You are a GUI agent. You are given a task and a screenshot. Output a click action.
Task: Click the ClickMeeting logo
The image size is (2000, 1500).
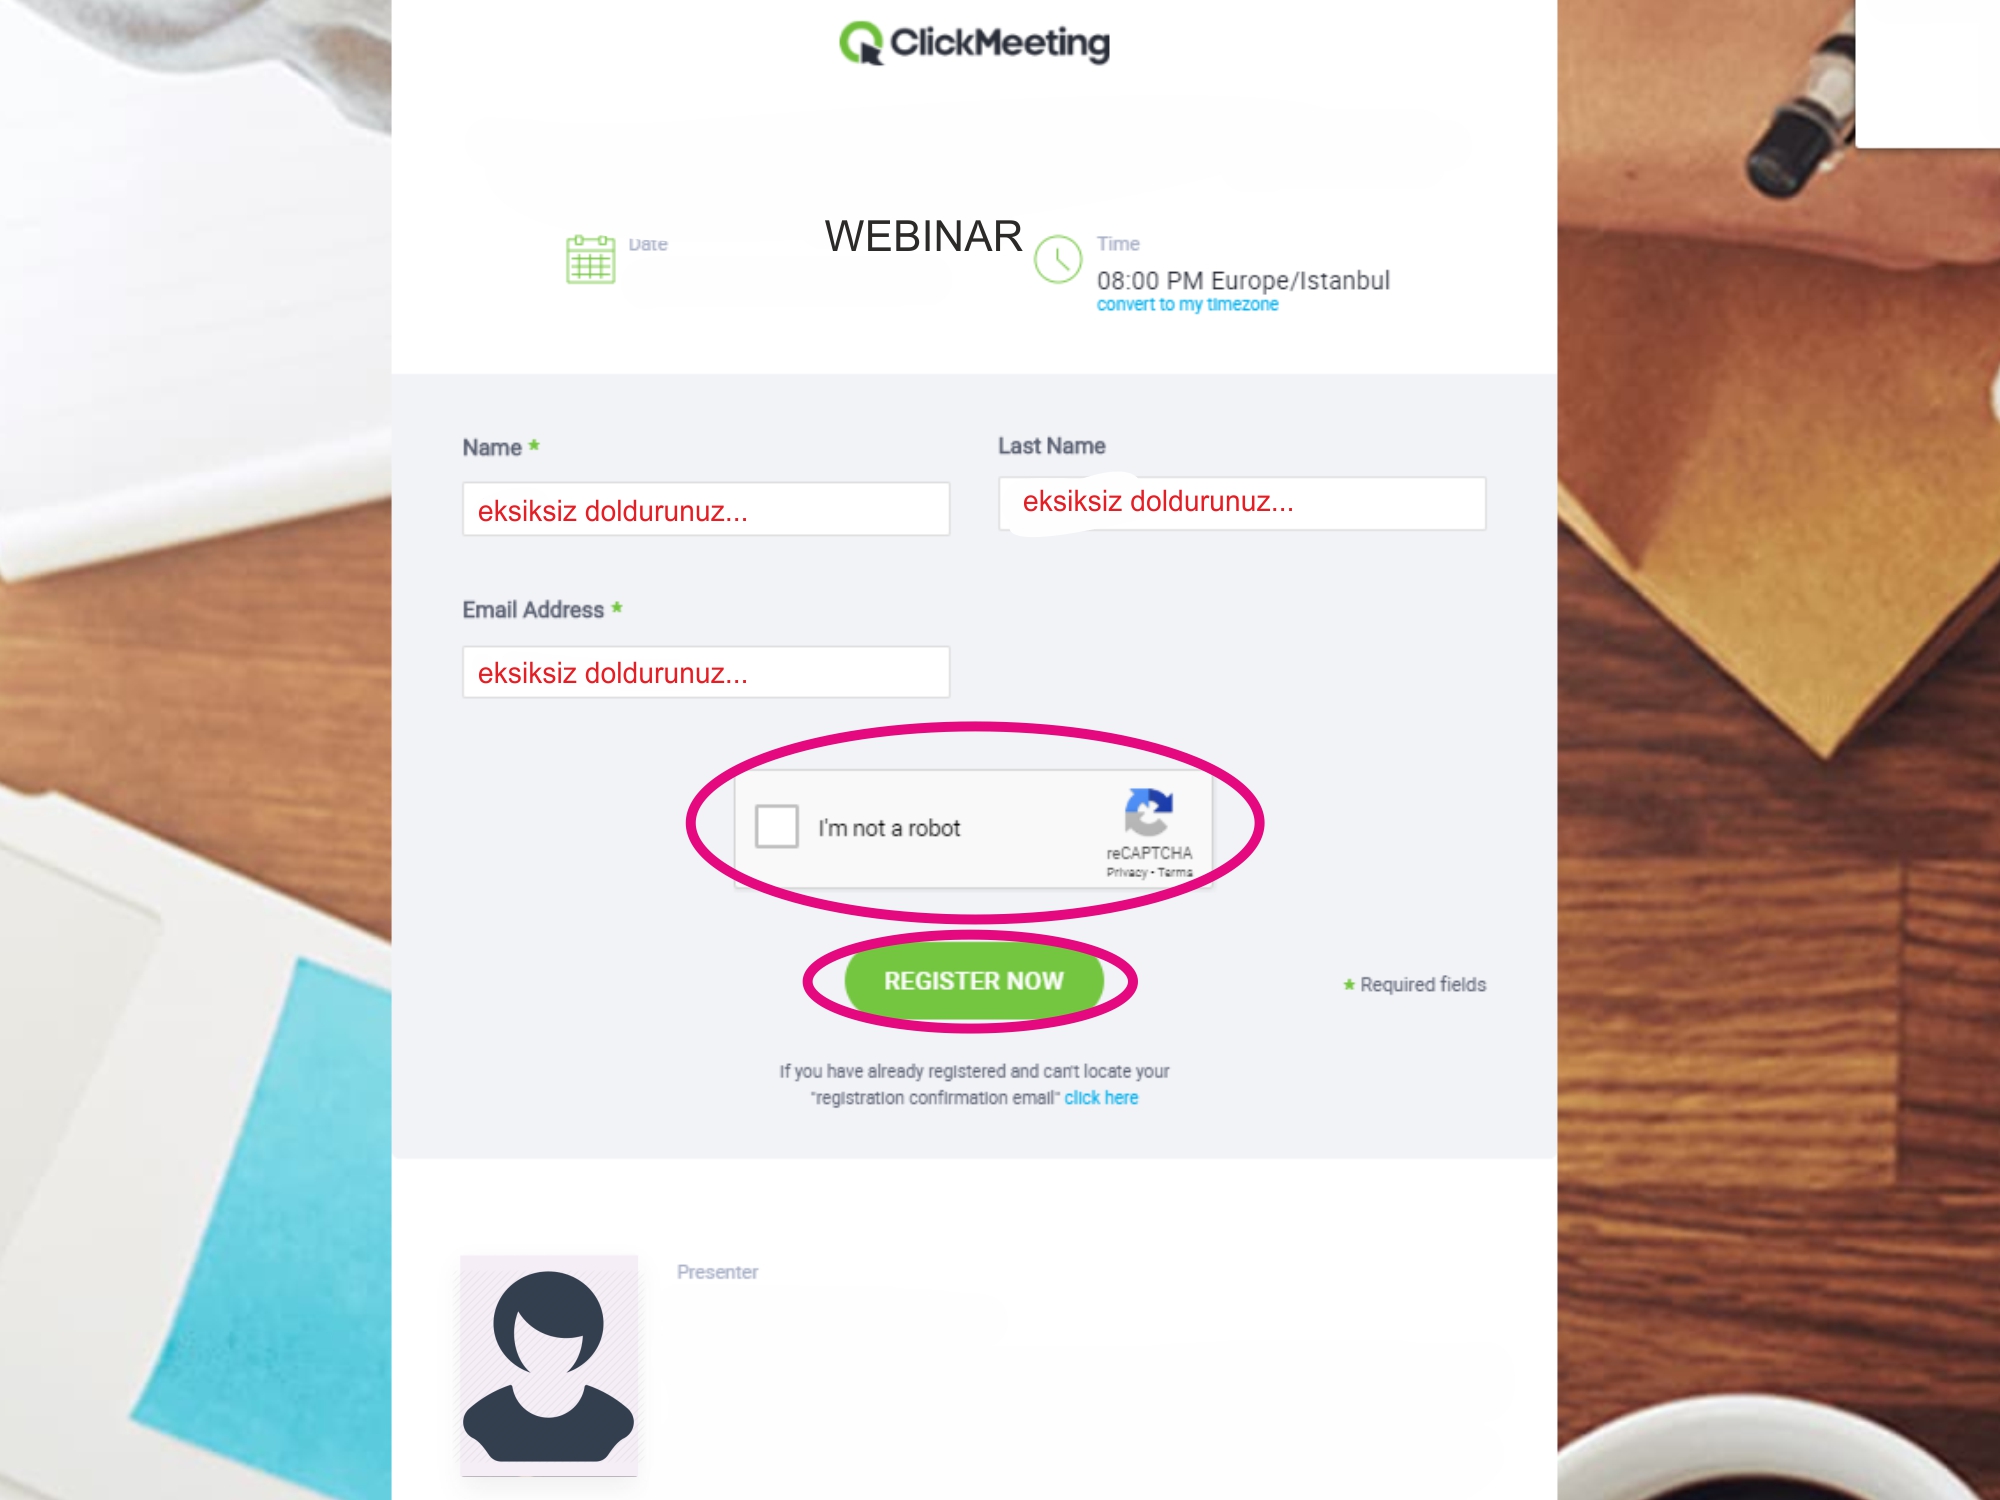point(974,43)
